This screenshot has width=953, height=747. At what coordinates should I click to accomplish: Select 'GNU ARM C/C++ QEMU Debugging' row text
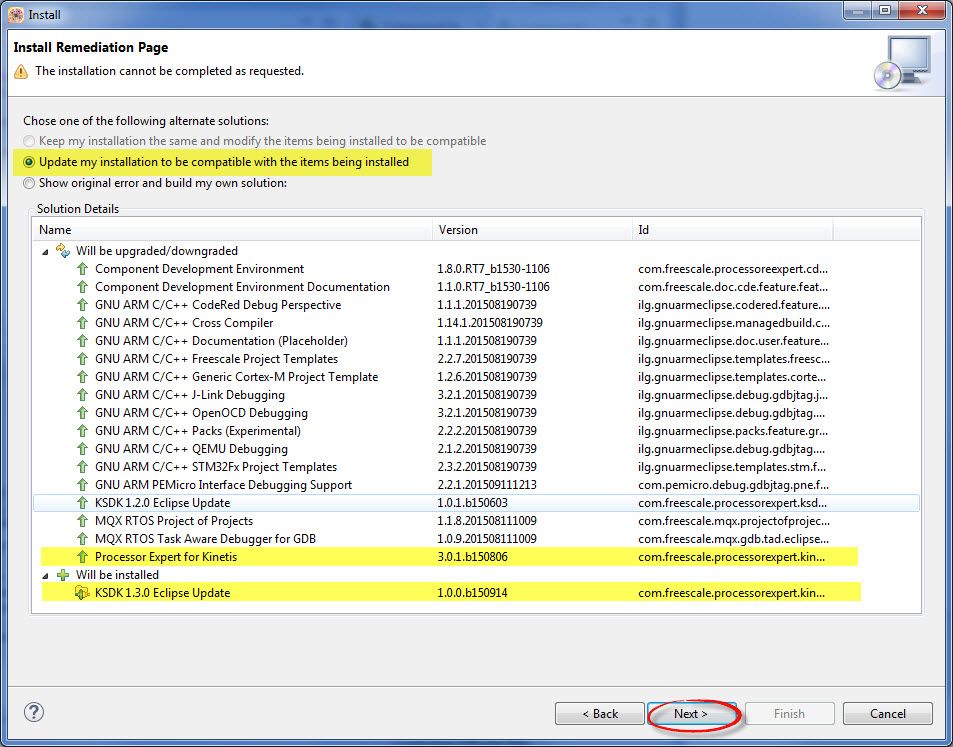pyautogui.click(x=191, y=449)
